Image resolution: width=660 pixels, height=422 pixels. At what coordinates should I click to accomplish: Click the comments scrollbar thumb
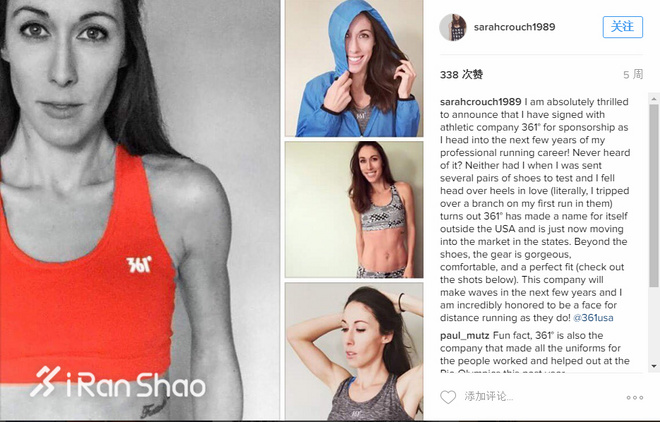coord(654,196)
